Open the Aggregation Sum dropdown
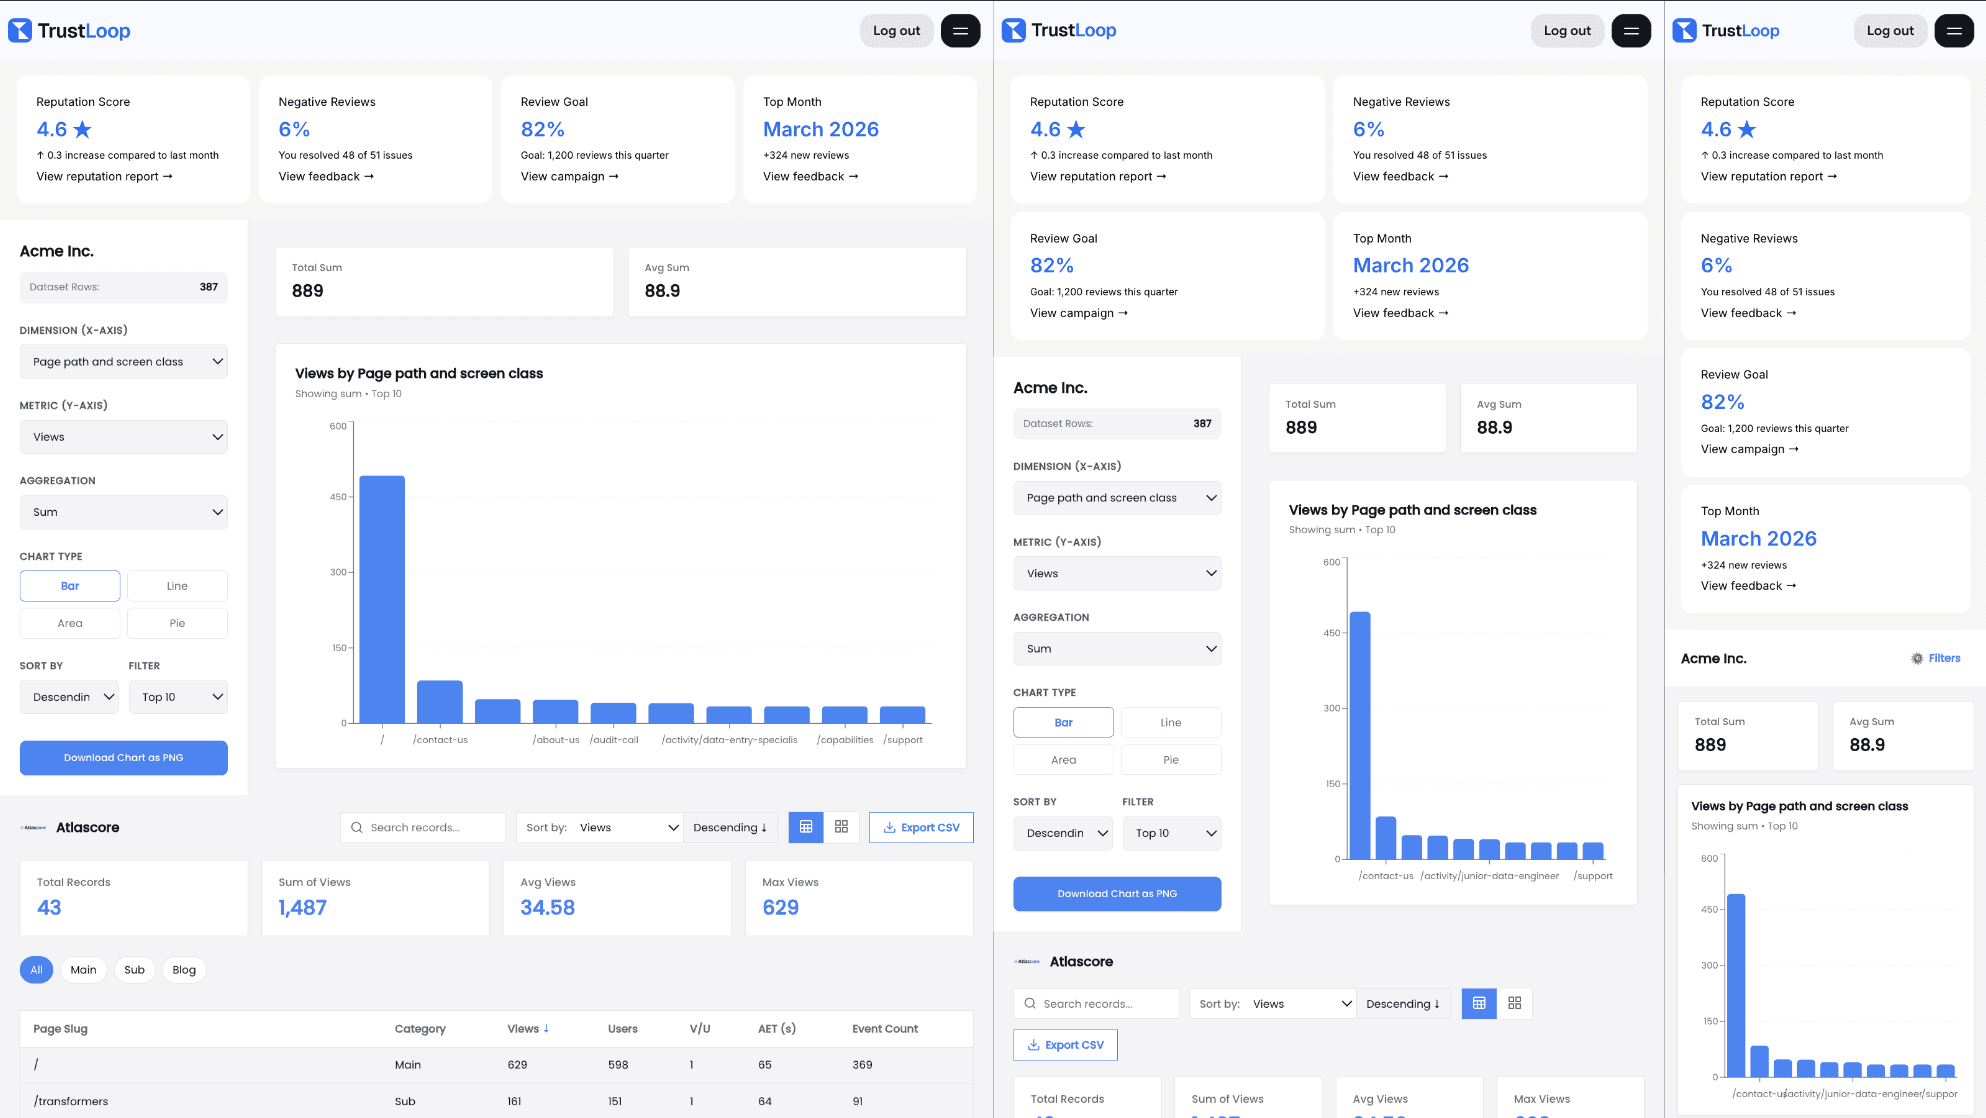This screenshot has width=1986, height=1118. coord(123,512)
